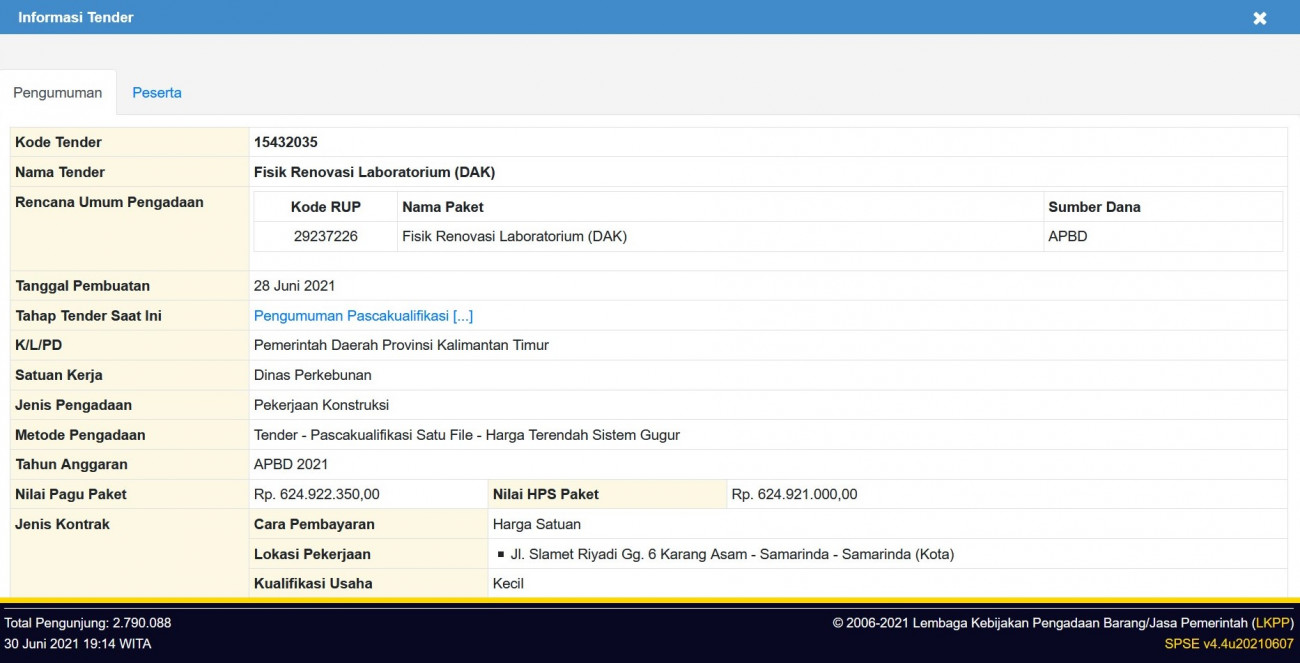Click the Sumber Dana column header
This screenshot has height=663, width=1300.
coord(1093,207)
